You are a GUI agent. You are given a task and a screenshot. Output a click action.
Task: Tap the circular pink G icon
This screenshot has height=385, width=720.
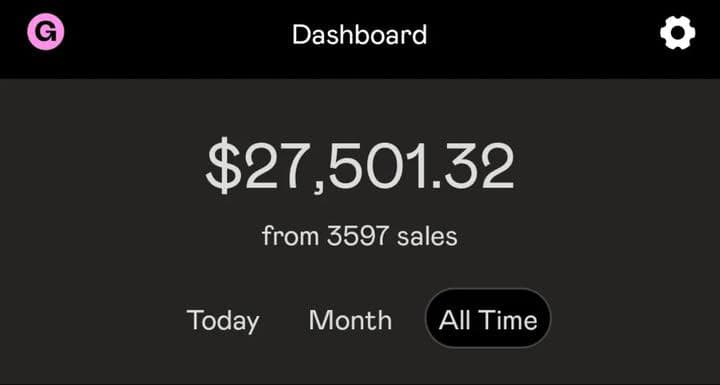(45, 31)
